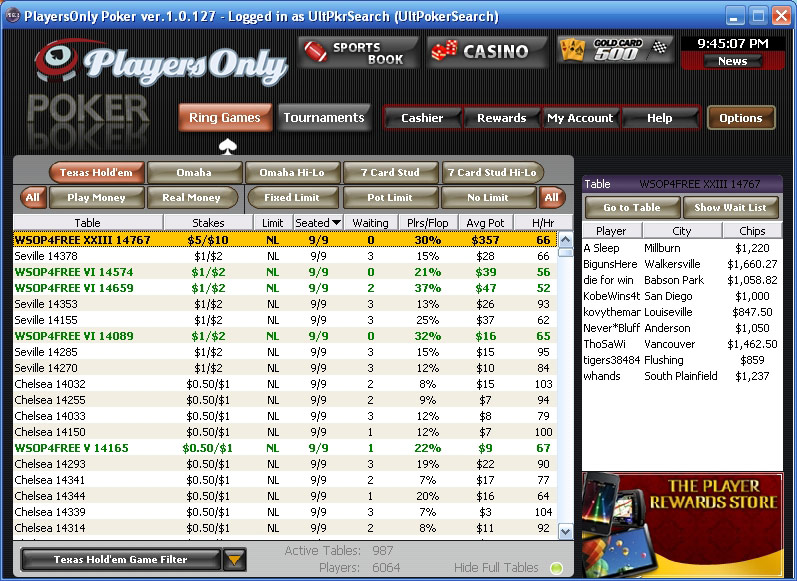Sort by the Waiting column header
This screenshot has height=581, width=797.
tap(370, 223)
